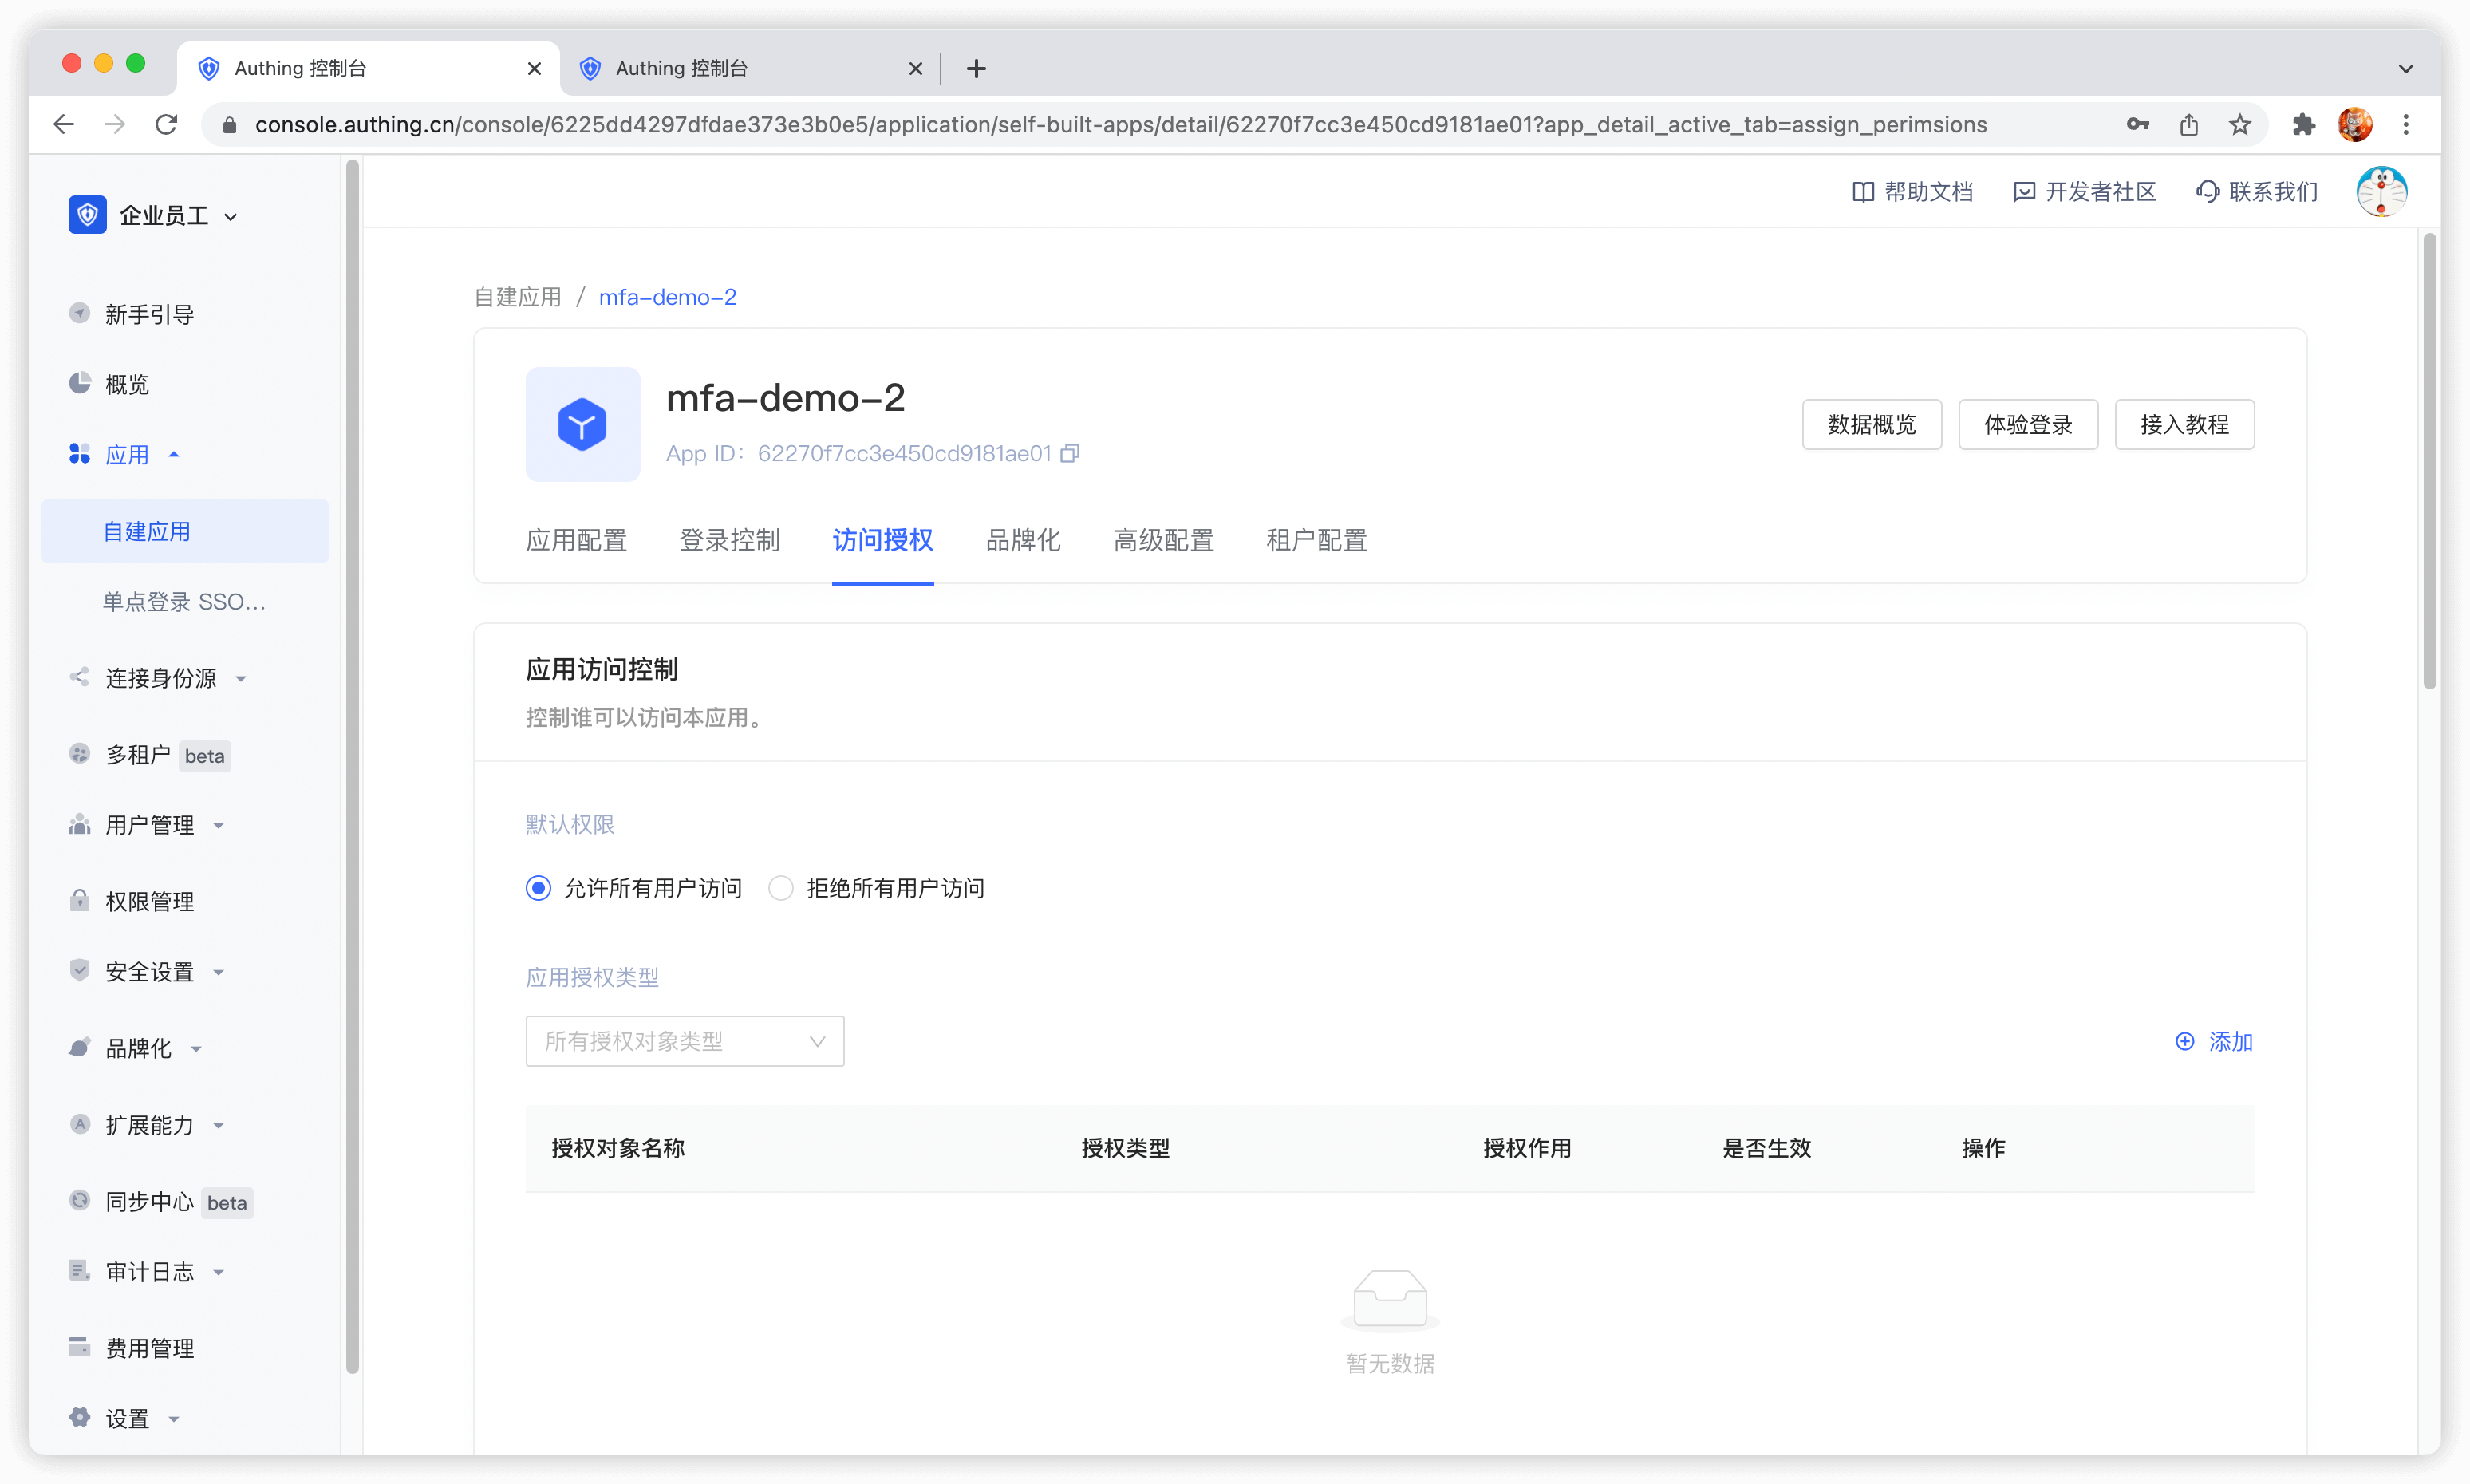The image size is (2470, 1484).
Task: Click the plus icon next to 添加
Action: pyautogui.click(x=2185, y=1041)
